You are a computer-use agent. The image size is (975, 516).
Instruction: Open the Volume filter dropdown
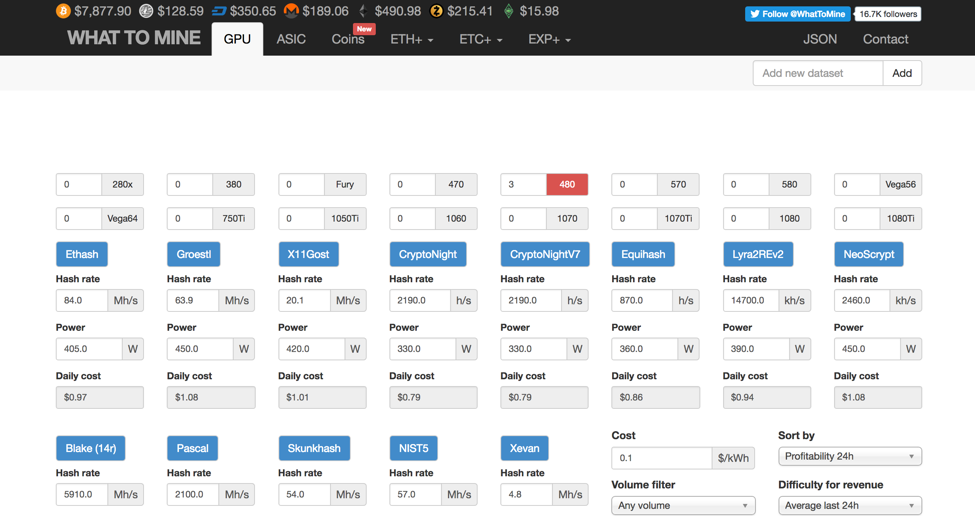click(x=683, y=505)
